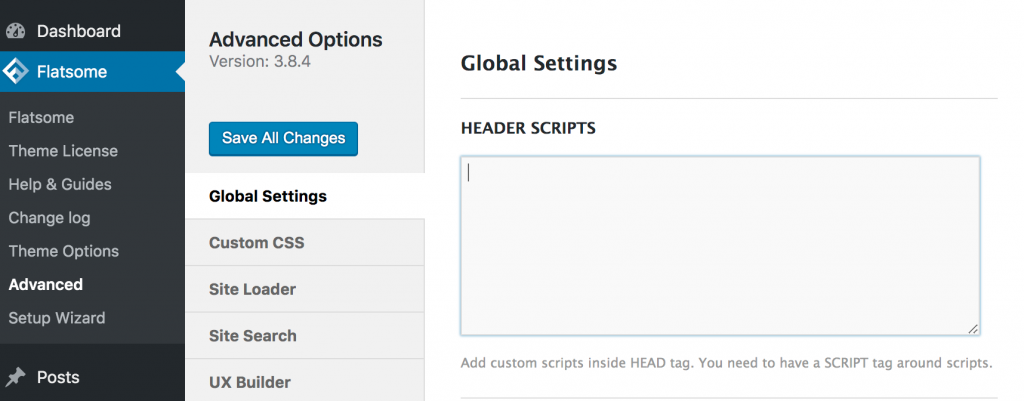Open the Flatsome submenu link
The height and width of the screenshot is (401, 1024).
[x=41, y=118]
